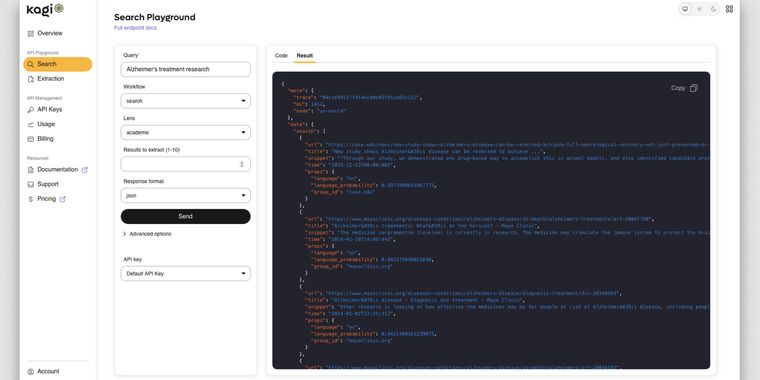Image resolution: width=760 pixels, height=380 pixels.
Task: Copy the JSON result
Action: tap(684, 88)
